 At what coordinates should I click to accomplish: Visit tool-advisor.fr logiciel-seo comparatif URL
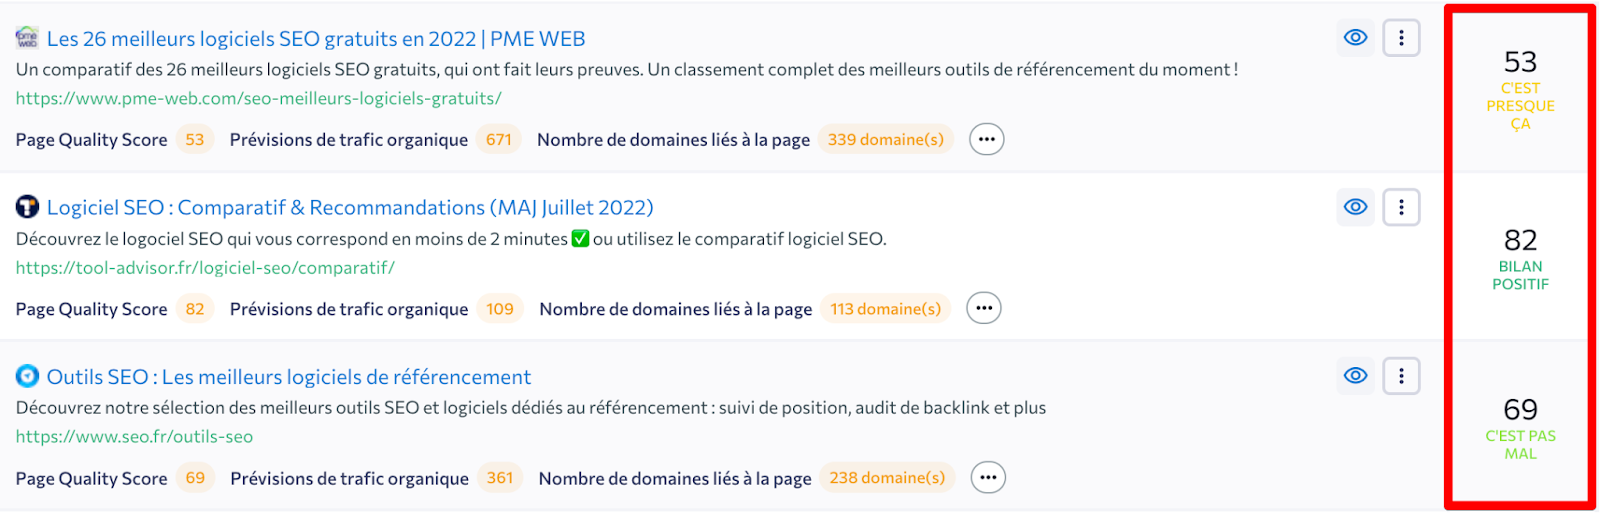click(205, 267)
